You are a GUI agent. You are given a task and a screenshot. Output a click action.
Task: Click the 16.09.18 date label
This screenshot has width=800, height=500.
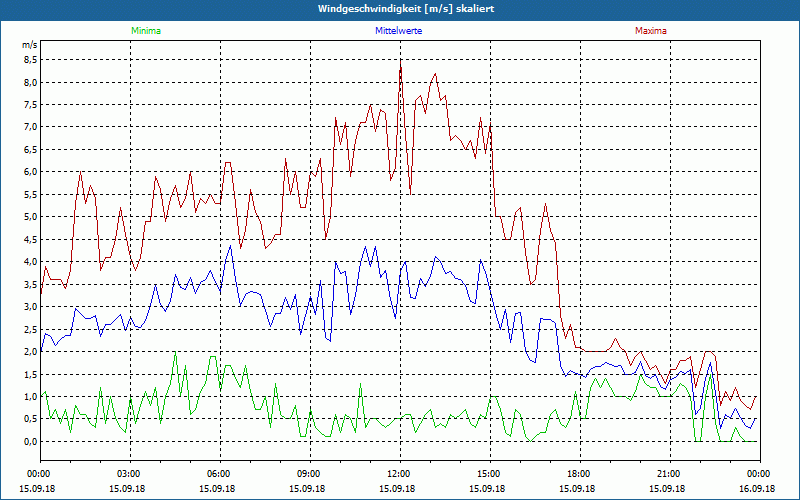point(757,488)
